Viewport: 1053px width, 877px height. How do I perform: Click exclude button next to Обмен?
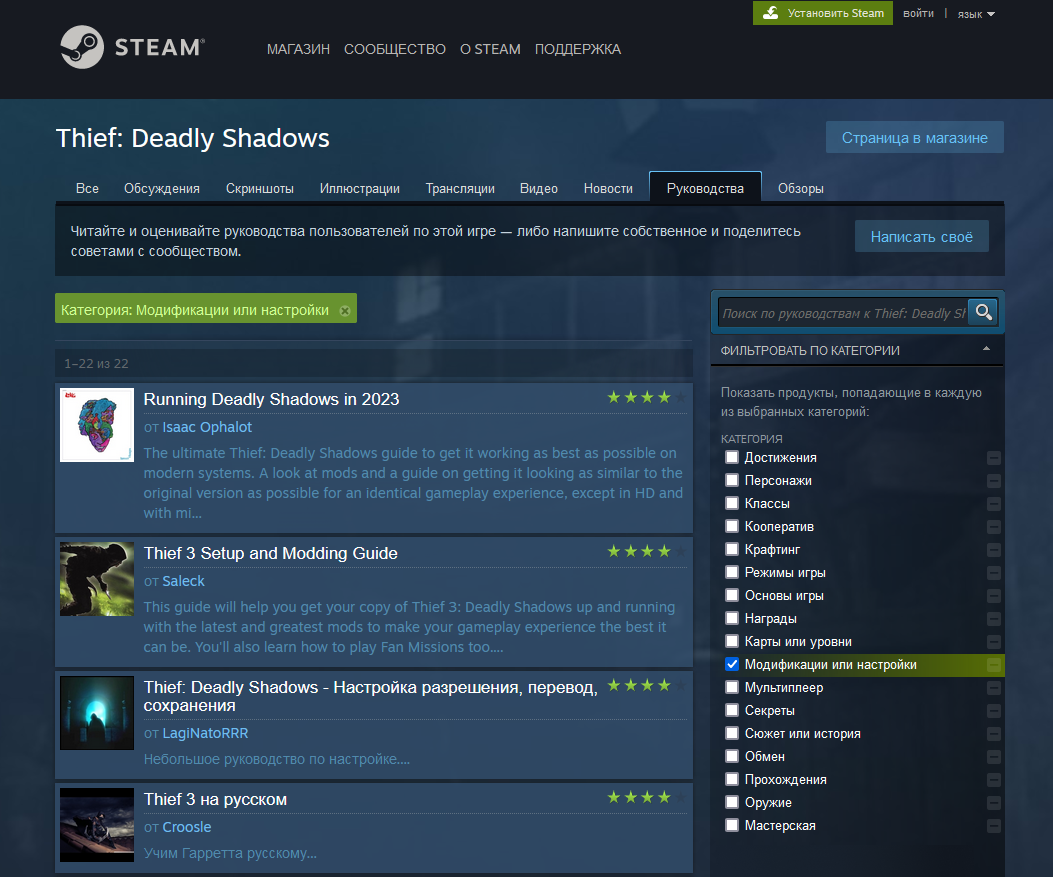994,757
